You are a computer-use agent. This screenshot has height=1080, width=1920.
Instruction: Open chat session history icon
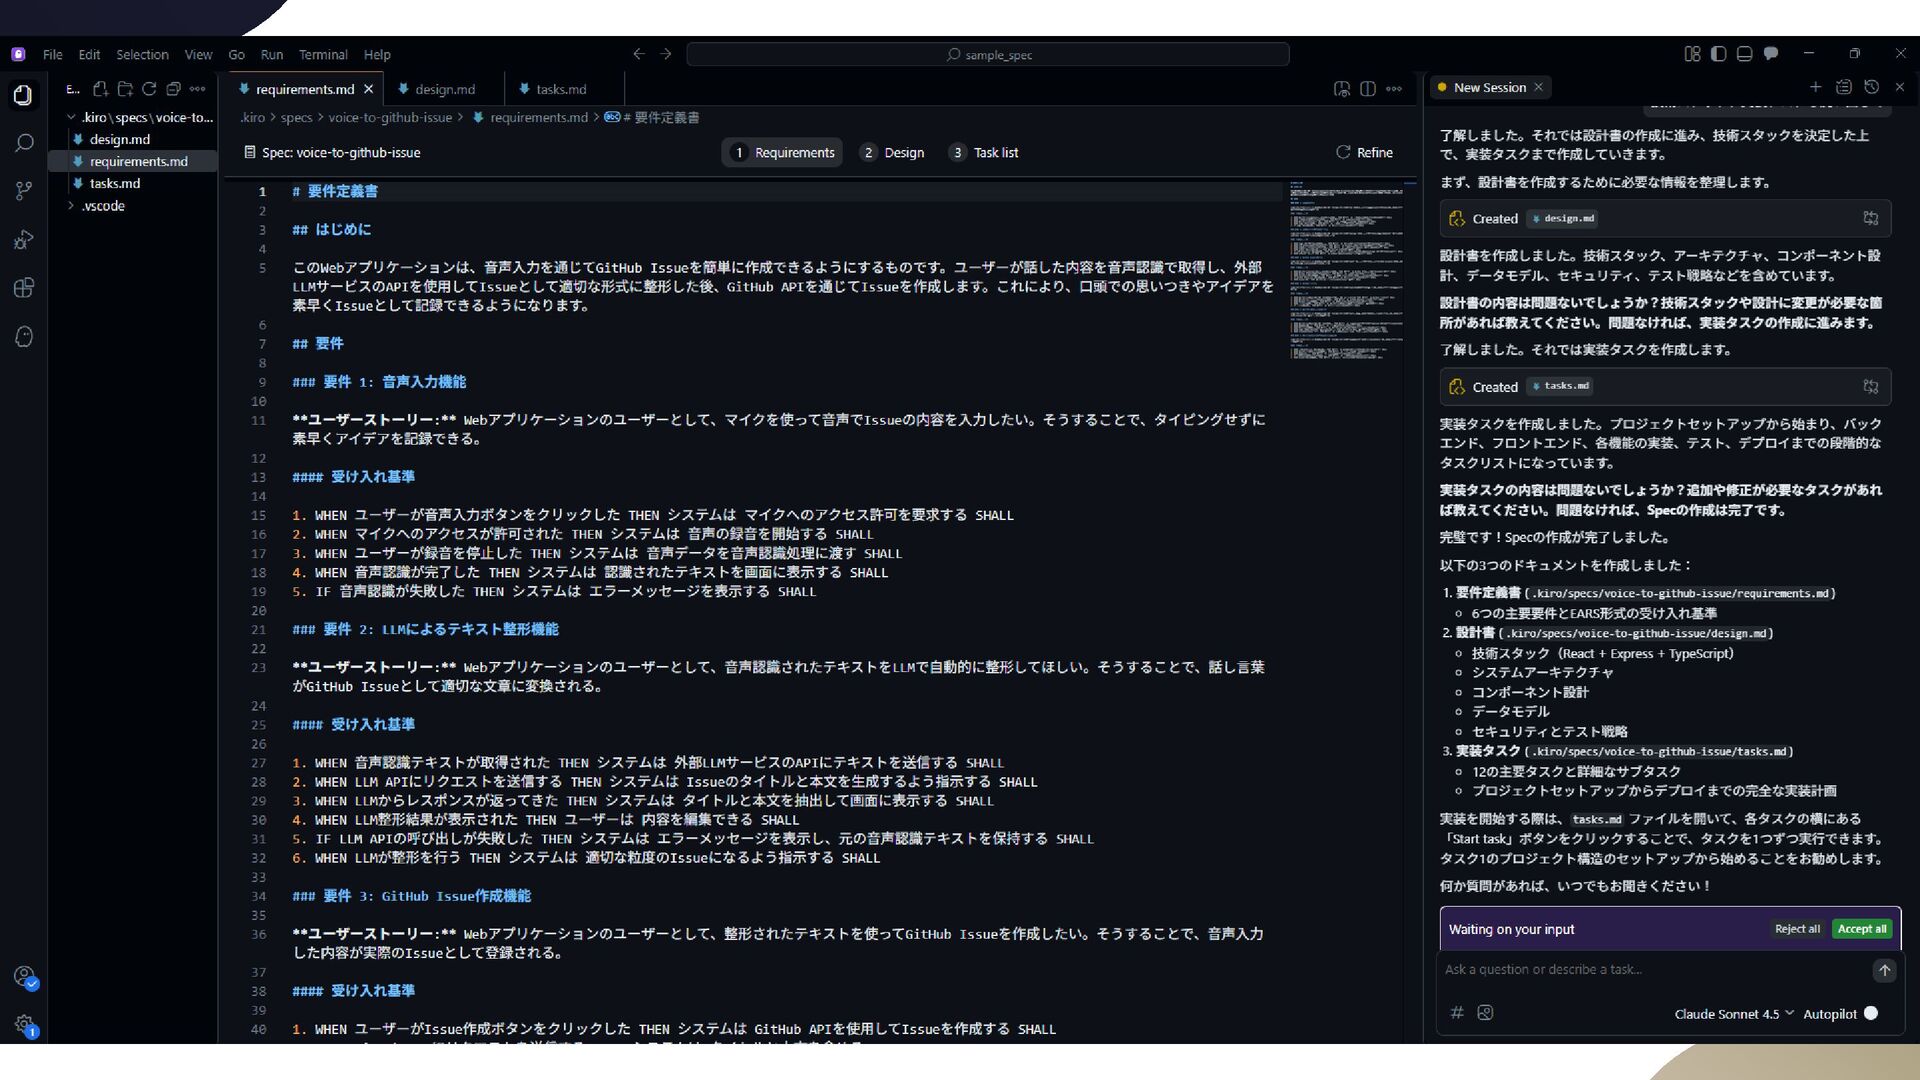(1872, 88)
